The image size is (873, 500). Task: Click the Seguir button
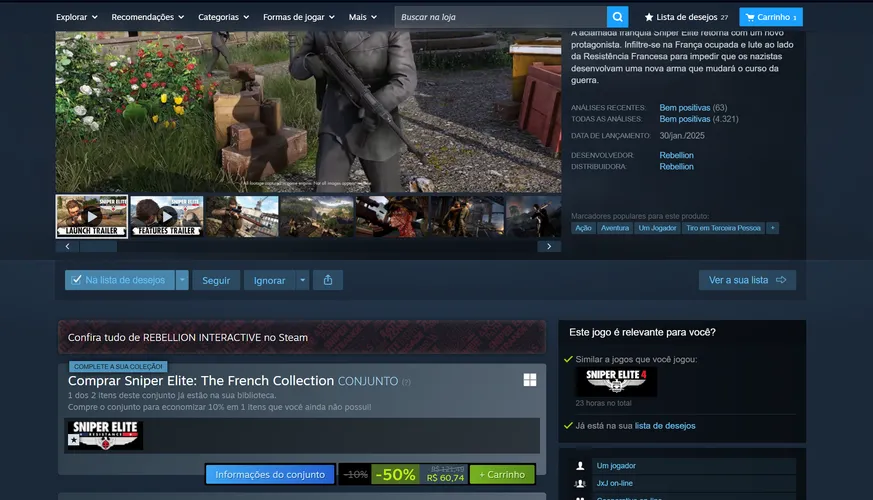216,280
